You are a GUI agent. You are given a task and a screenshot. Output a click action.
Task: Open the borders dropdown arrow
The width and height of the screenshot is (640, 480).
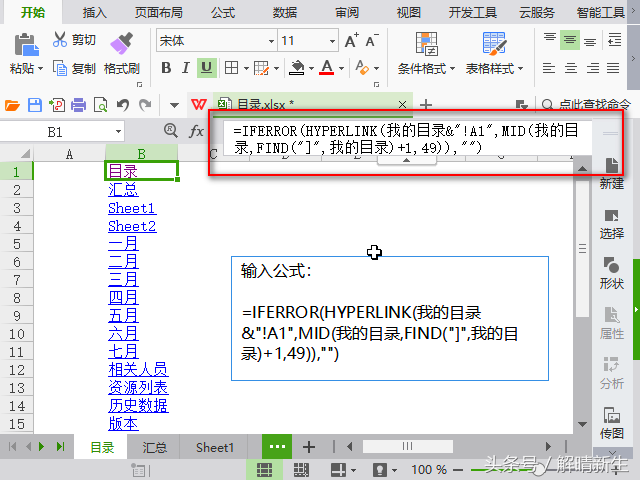coord(246,69)
